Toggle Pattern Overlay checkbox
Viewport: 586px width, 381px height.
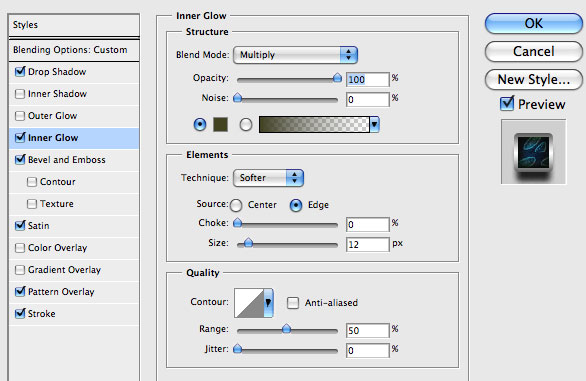20,292
